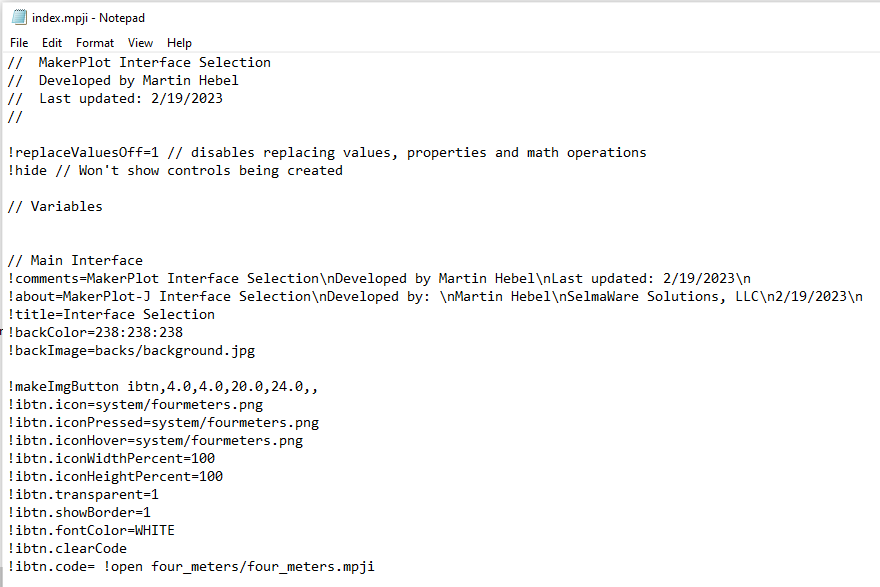The height and width of the screenshot is (587, 880).
Task: Open the View menu
Action: (x=140, y=43)
